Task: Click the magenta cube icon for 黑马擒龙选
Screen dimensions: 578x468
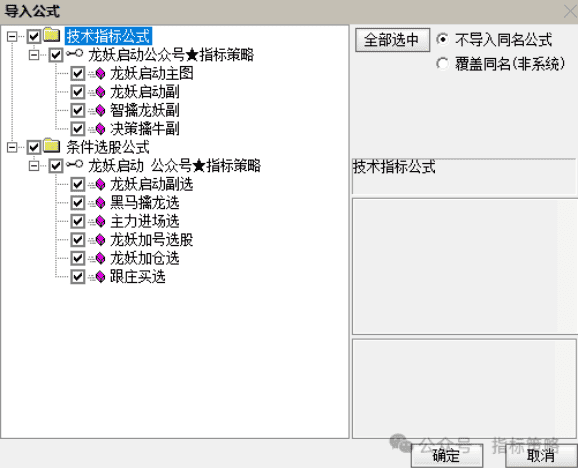Action: tap(100, 202)
